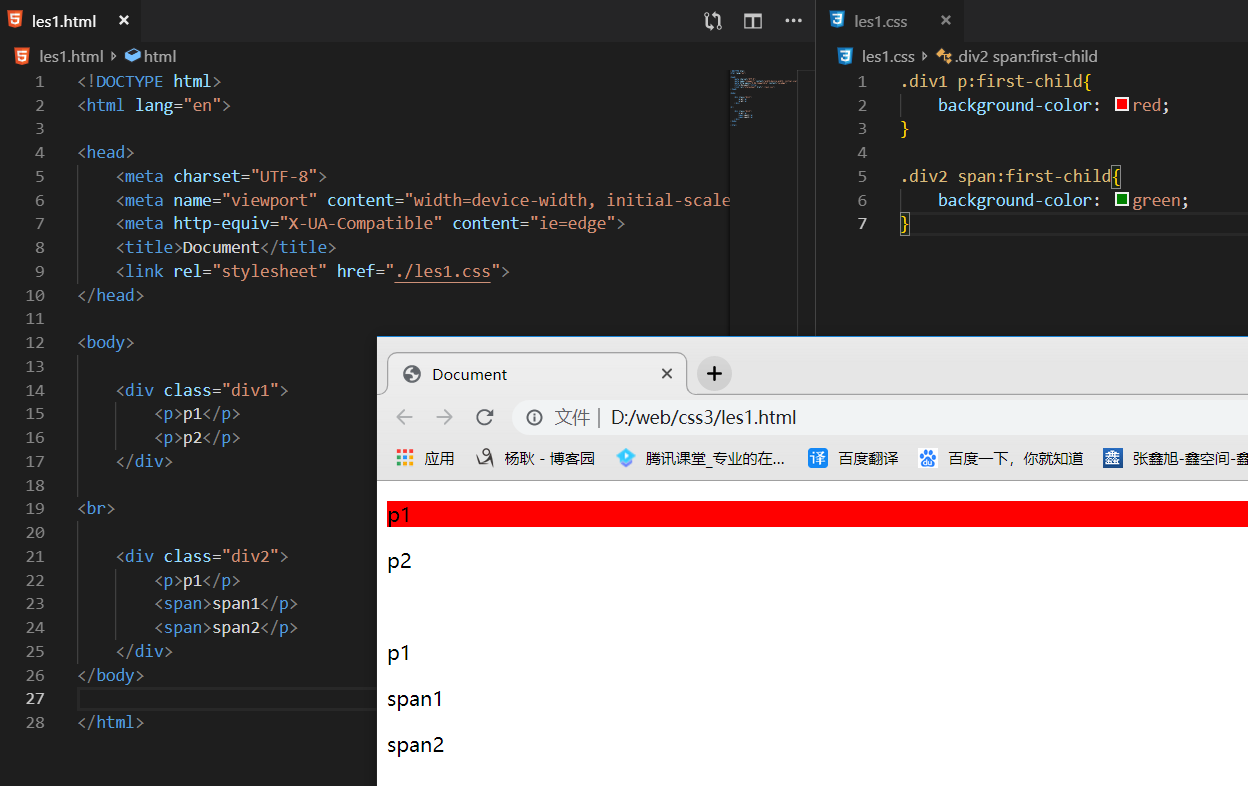1248x786 pixels.
Task: Open the green color swatch picker
Action: [x=1122, y=200]
